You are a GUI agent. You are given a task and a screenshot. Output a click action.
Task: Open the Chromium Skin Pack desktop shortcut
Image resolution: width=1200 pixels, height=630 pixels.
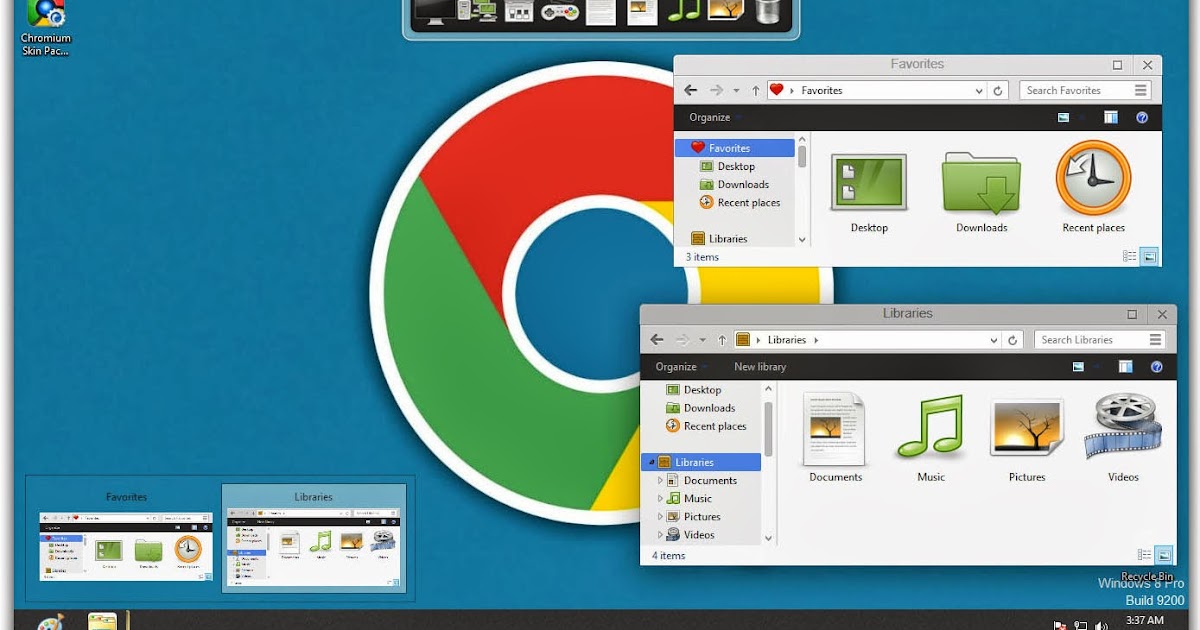pyautogui.click(x=46, y=28)
